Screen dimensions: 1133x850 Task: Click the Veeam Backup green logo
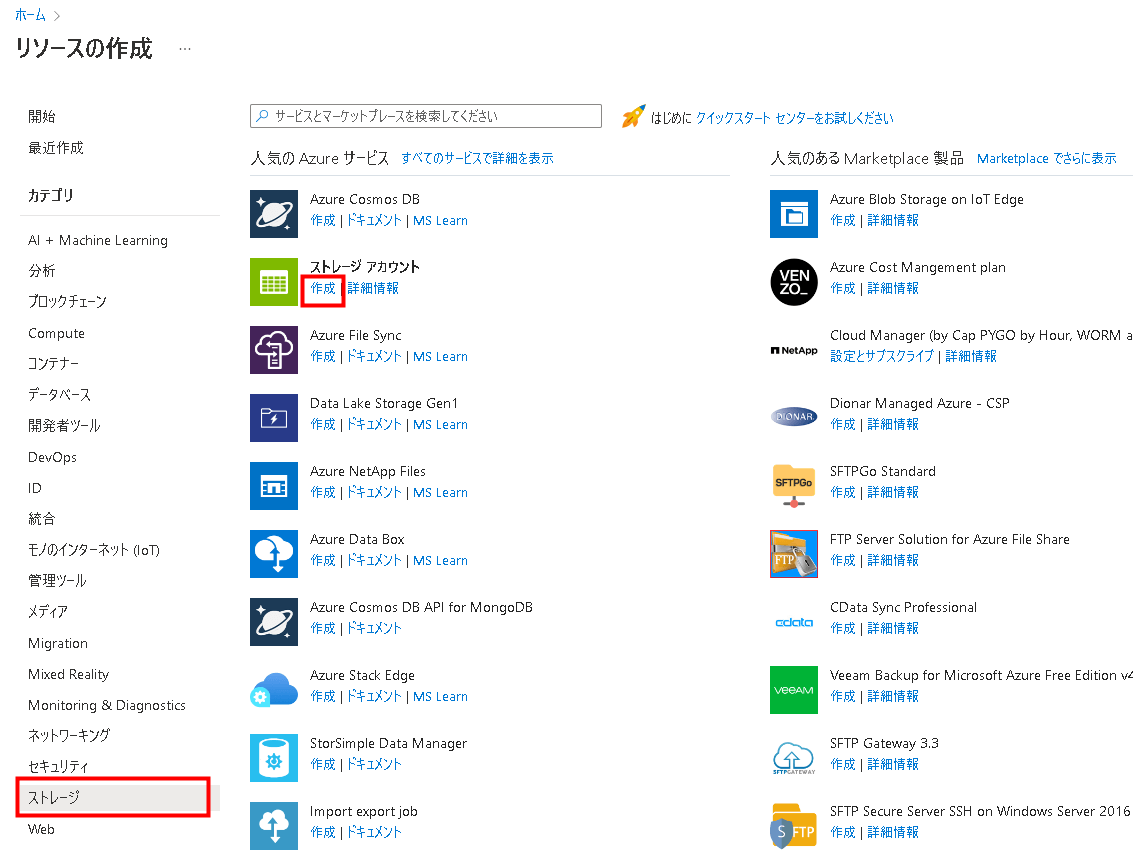point(793,690)
